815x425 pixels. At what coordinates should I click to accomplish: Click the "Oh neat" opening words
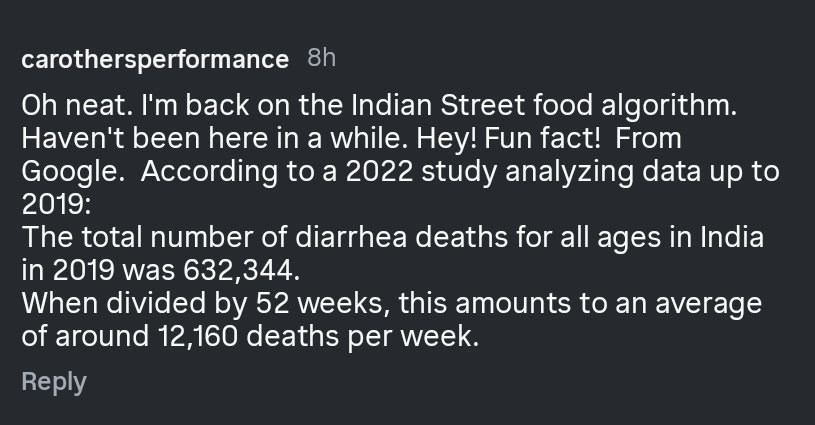coord(67,105)
